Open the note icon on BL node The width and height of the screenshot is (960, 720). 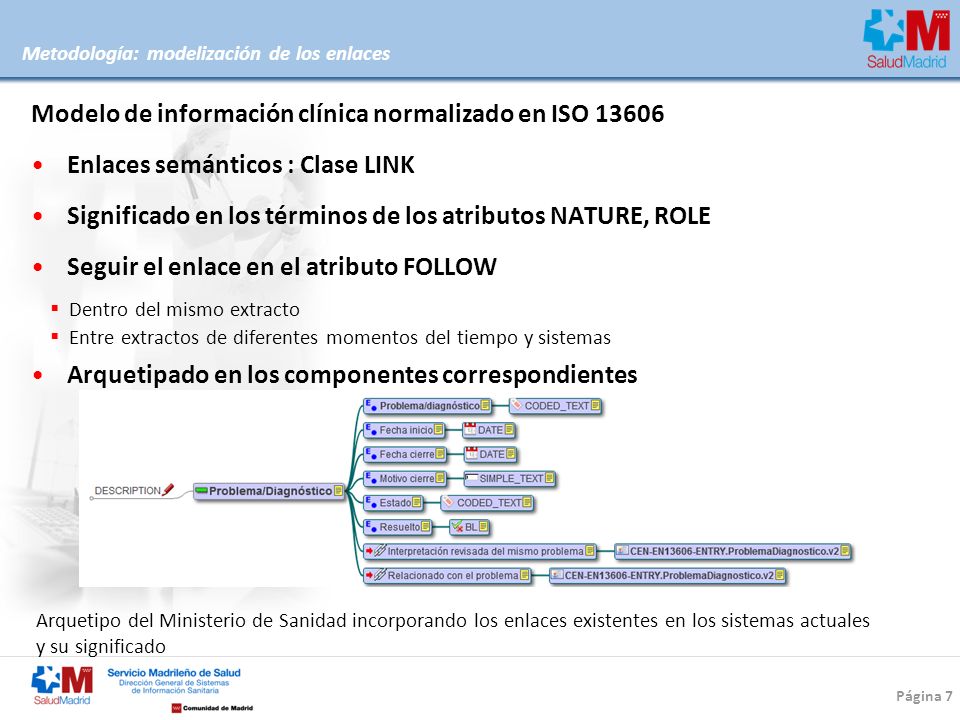coord(484,527)
